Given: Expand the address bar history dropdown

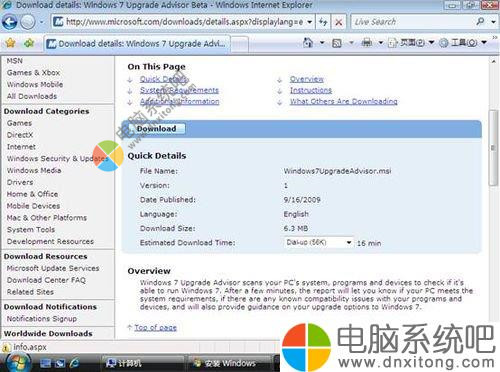Looking at the screenshot, I should [310, 22].
